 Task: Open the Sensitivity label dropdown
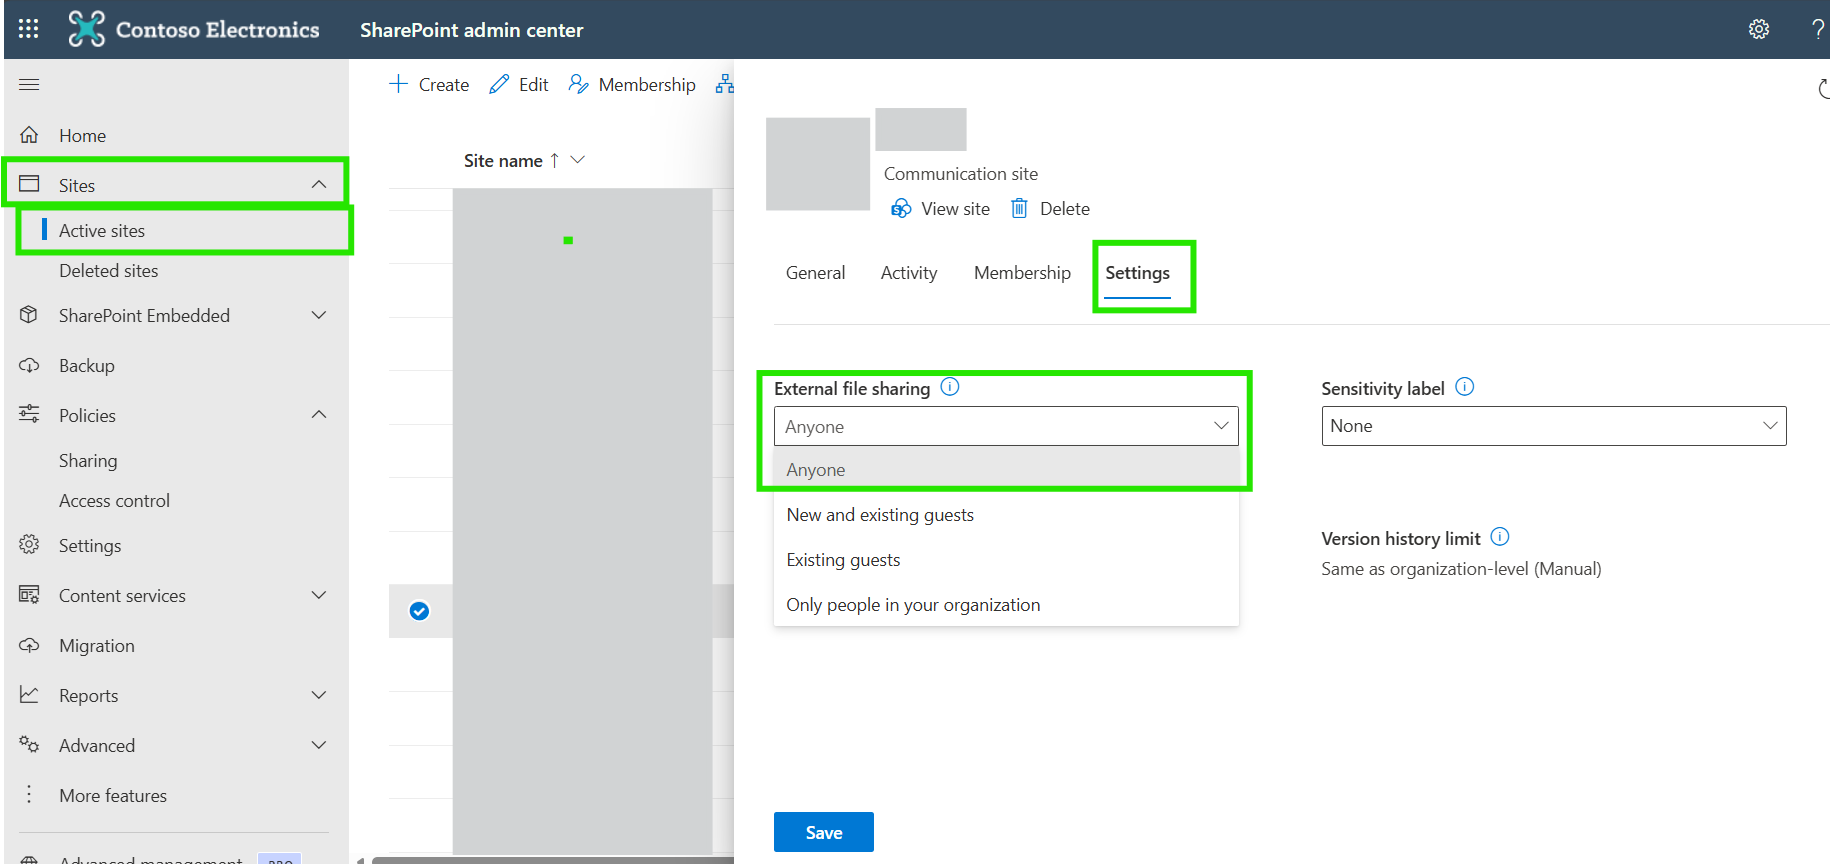pos(1554,426)
